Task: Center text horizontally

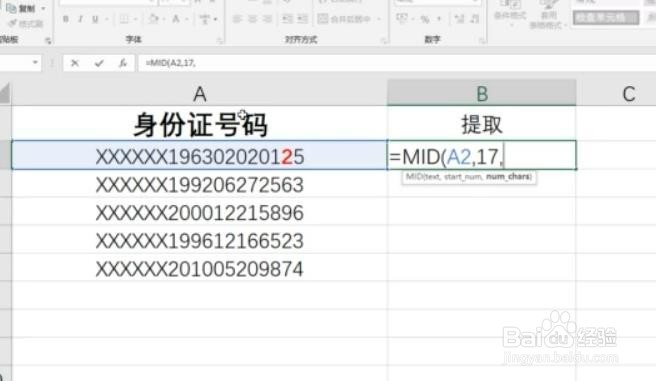Action: [252, 19]
